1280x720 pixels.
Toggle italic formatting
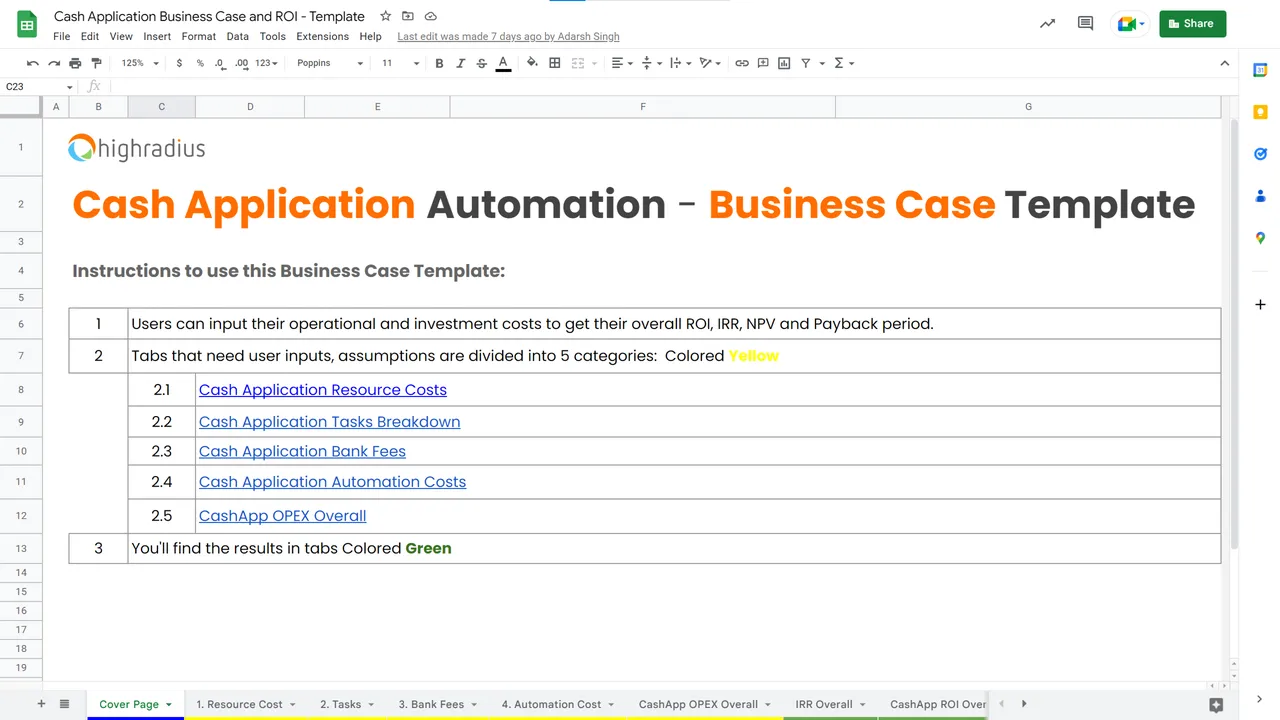pos(460,63)
